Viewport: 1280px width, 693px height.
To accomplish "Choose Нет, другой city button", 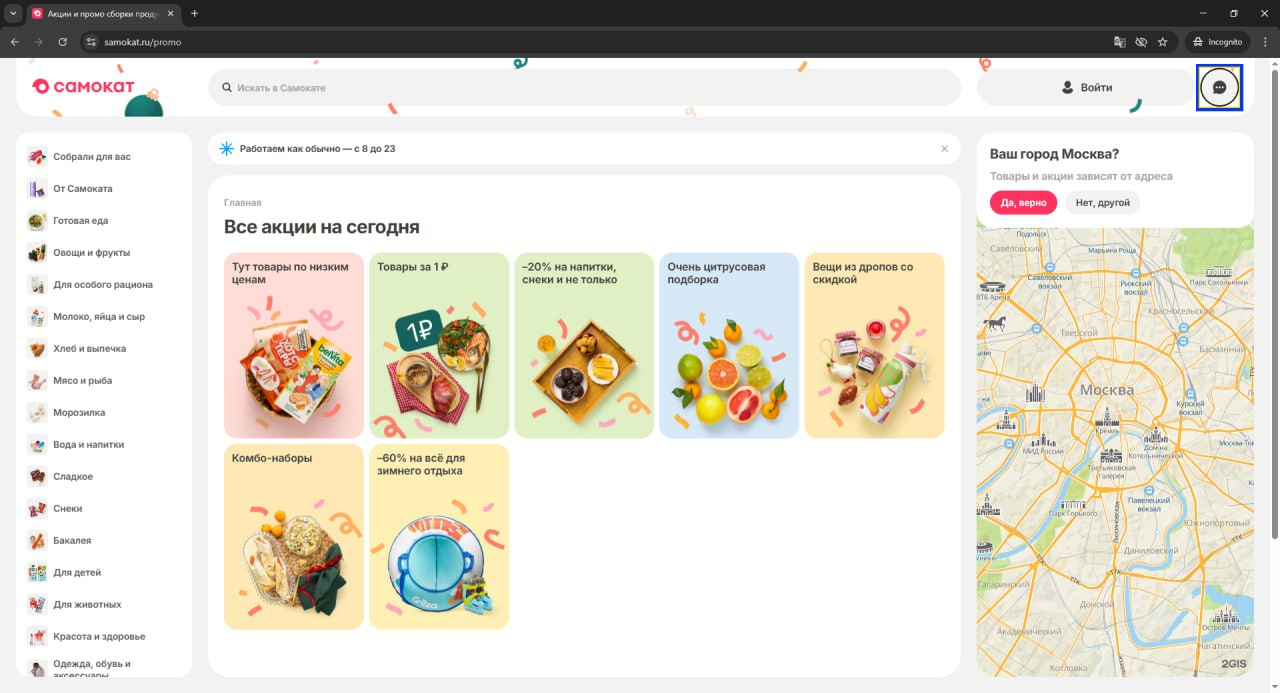I will click(1102, 202).
